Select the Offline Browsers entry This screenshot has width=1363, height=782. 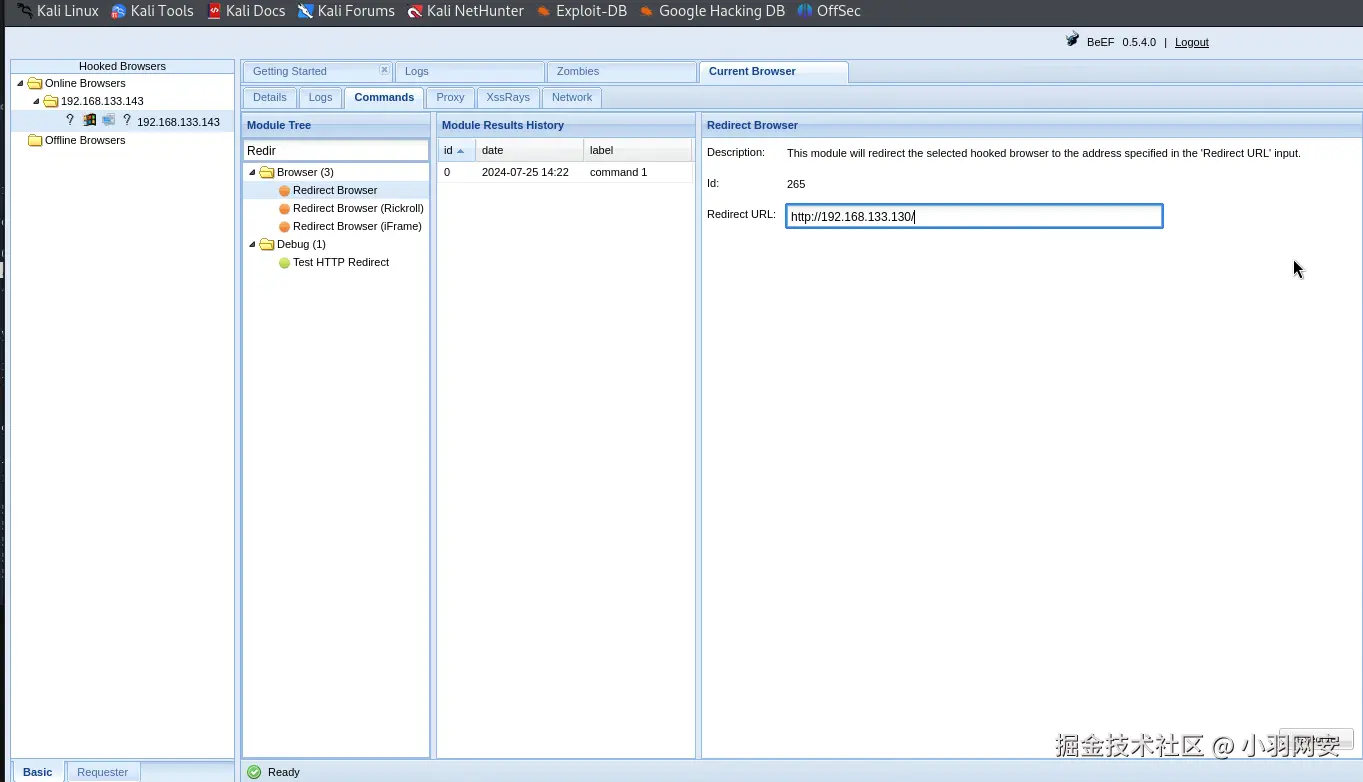[x=85, y=140]
